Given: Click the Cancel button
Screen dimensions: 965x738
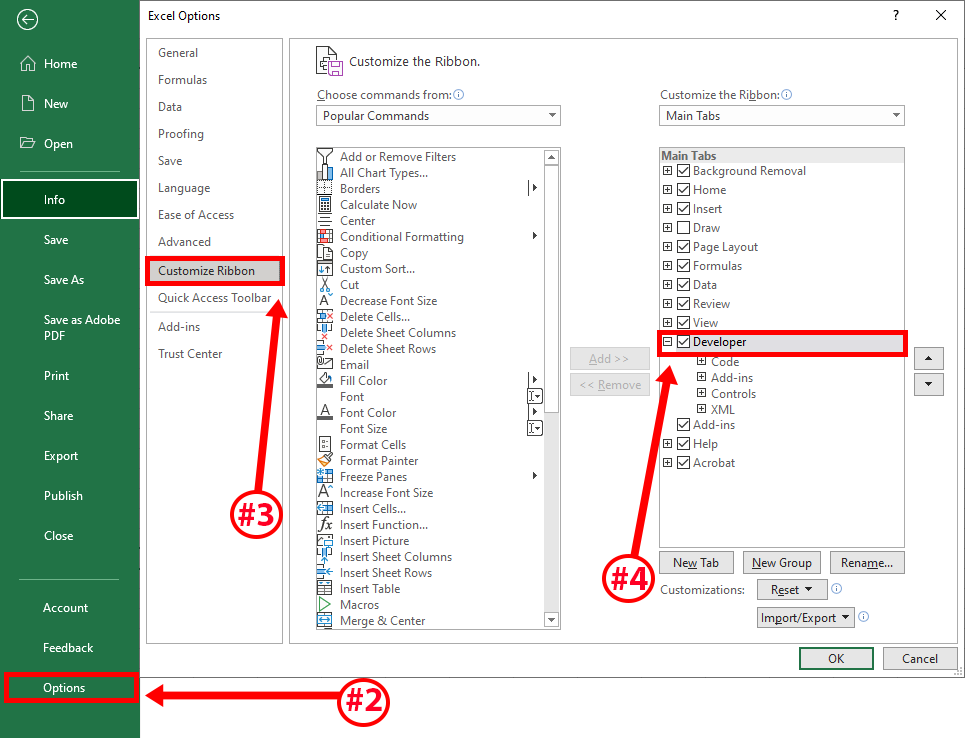Looking at the screenshot, I should pyautogui.click(x=919, y=659).
